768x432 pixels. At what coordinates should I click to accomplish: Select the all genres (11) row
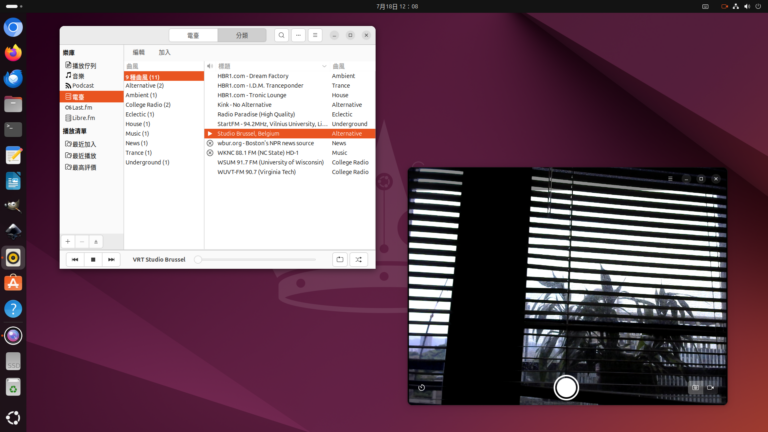coord(164,76)
